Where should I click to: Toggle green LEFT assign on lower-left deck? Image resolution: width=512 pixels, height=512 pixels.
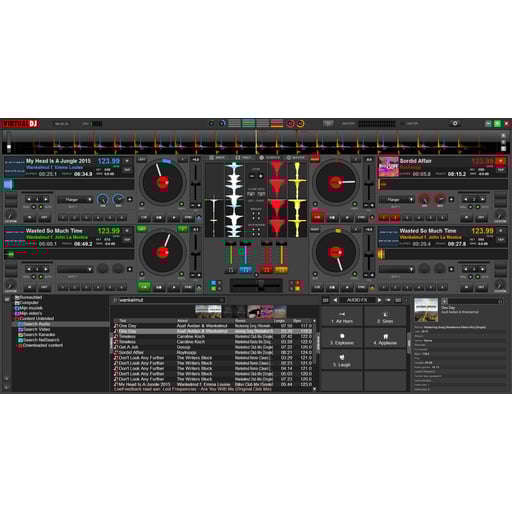tap(142, 229)
